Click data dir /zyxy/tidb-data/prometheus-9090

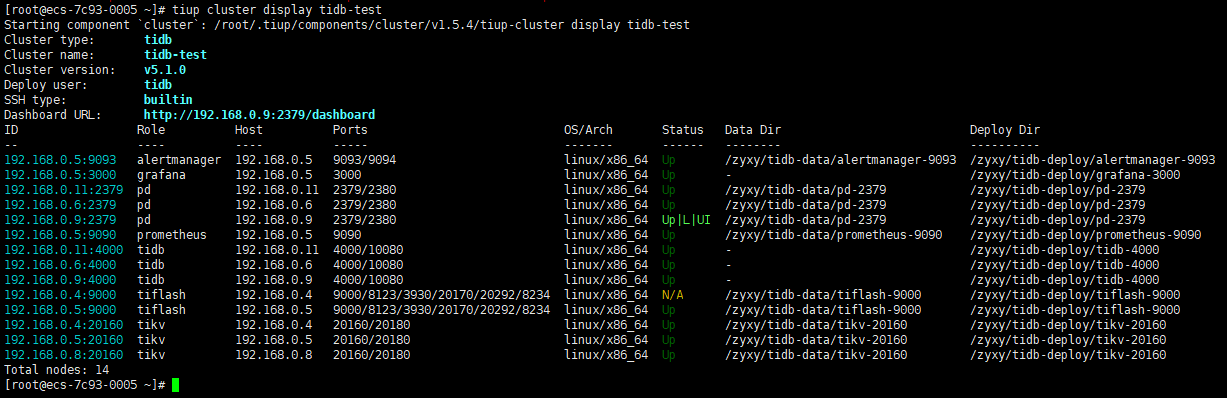[834, 235]
